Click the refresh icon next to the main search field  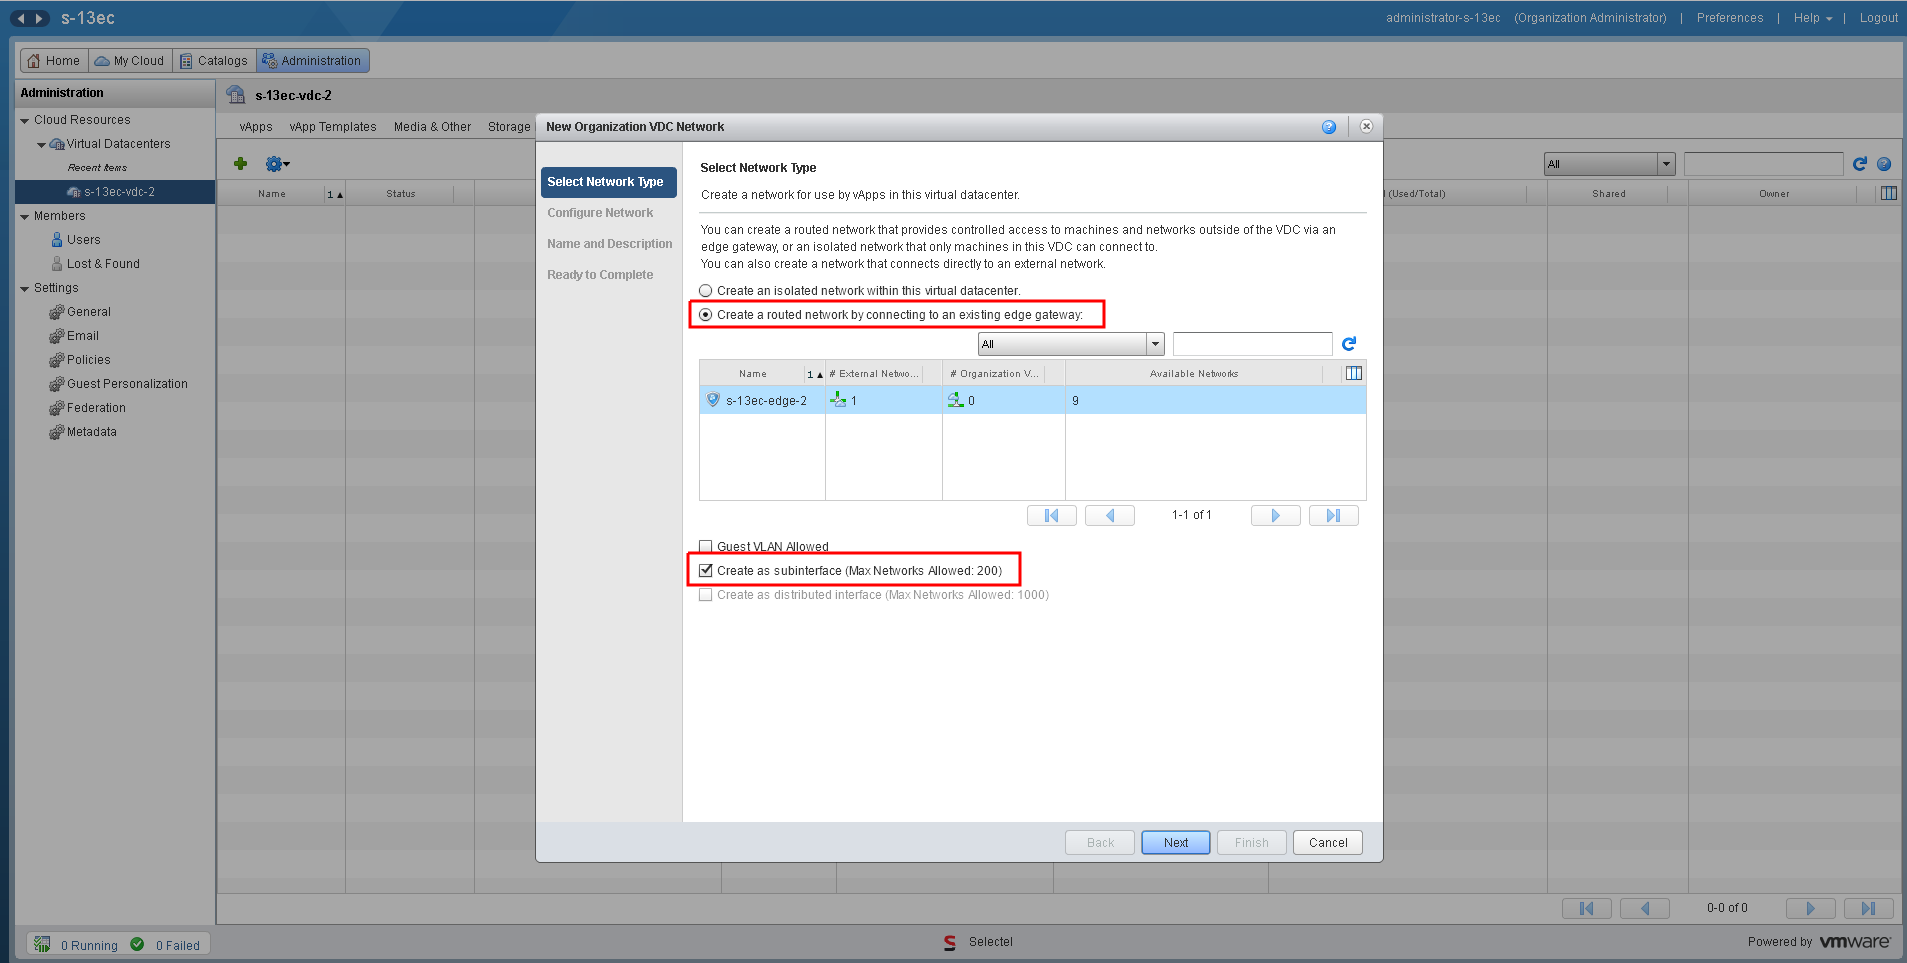pyautogui.click(x=1860, y=163)
